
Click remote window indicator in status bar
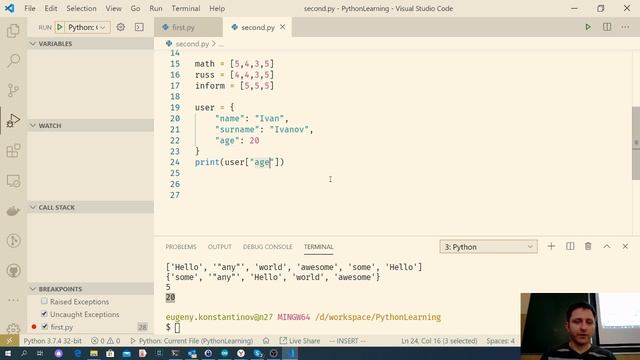click(9, 341)
